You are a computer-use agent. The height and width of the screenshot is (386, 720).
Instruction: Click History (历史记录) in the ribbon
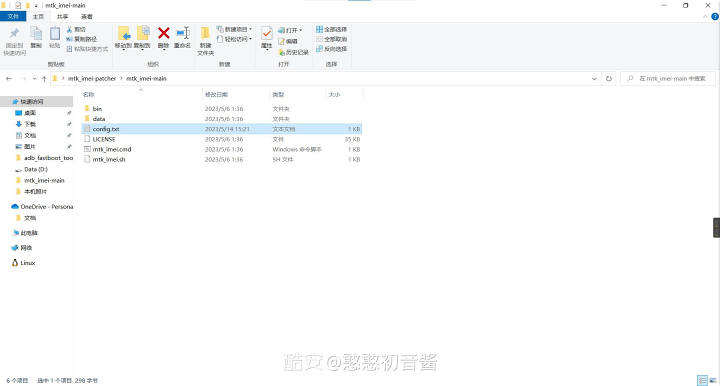click(294, 52)
